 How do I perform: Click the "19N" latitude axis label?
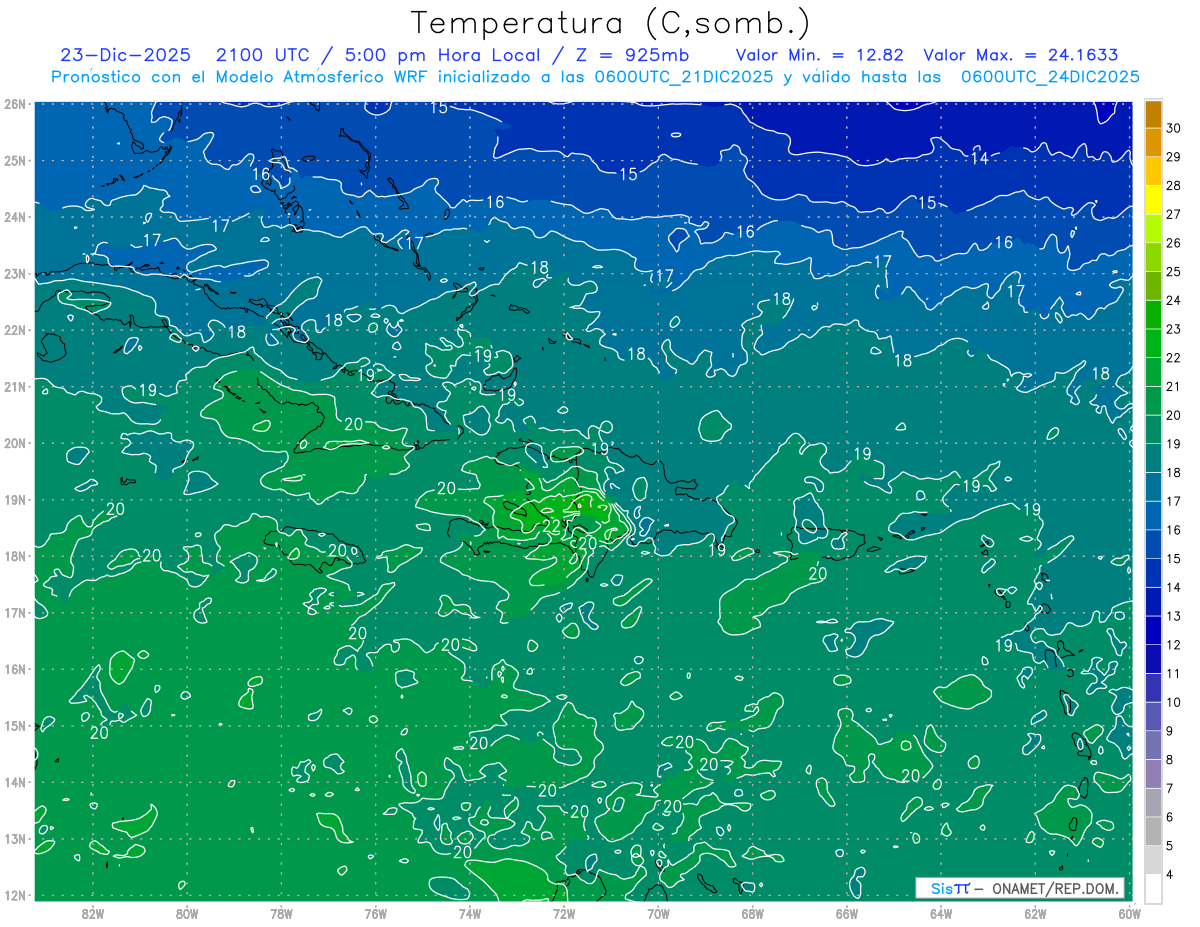point(15,499)
